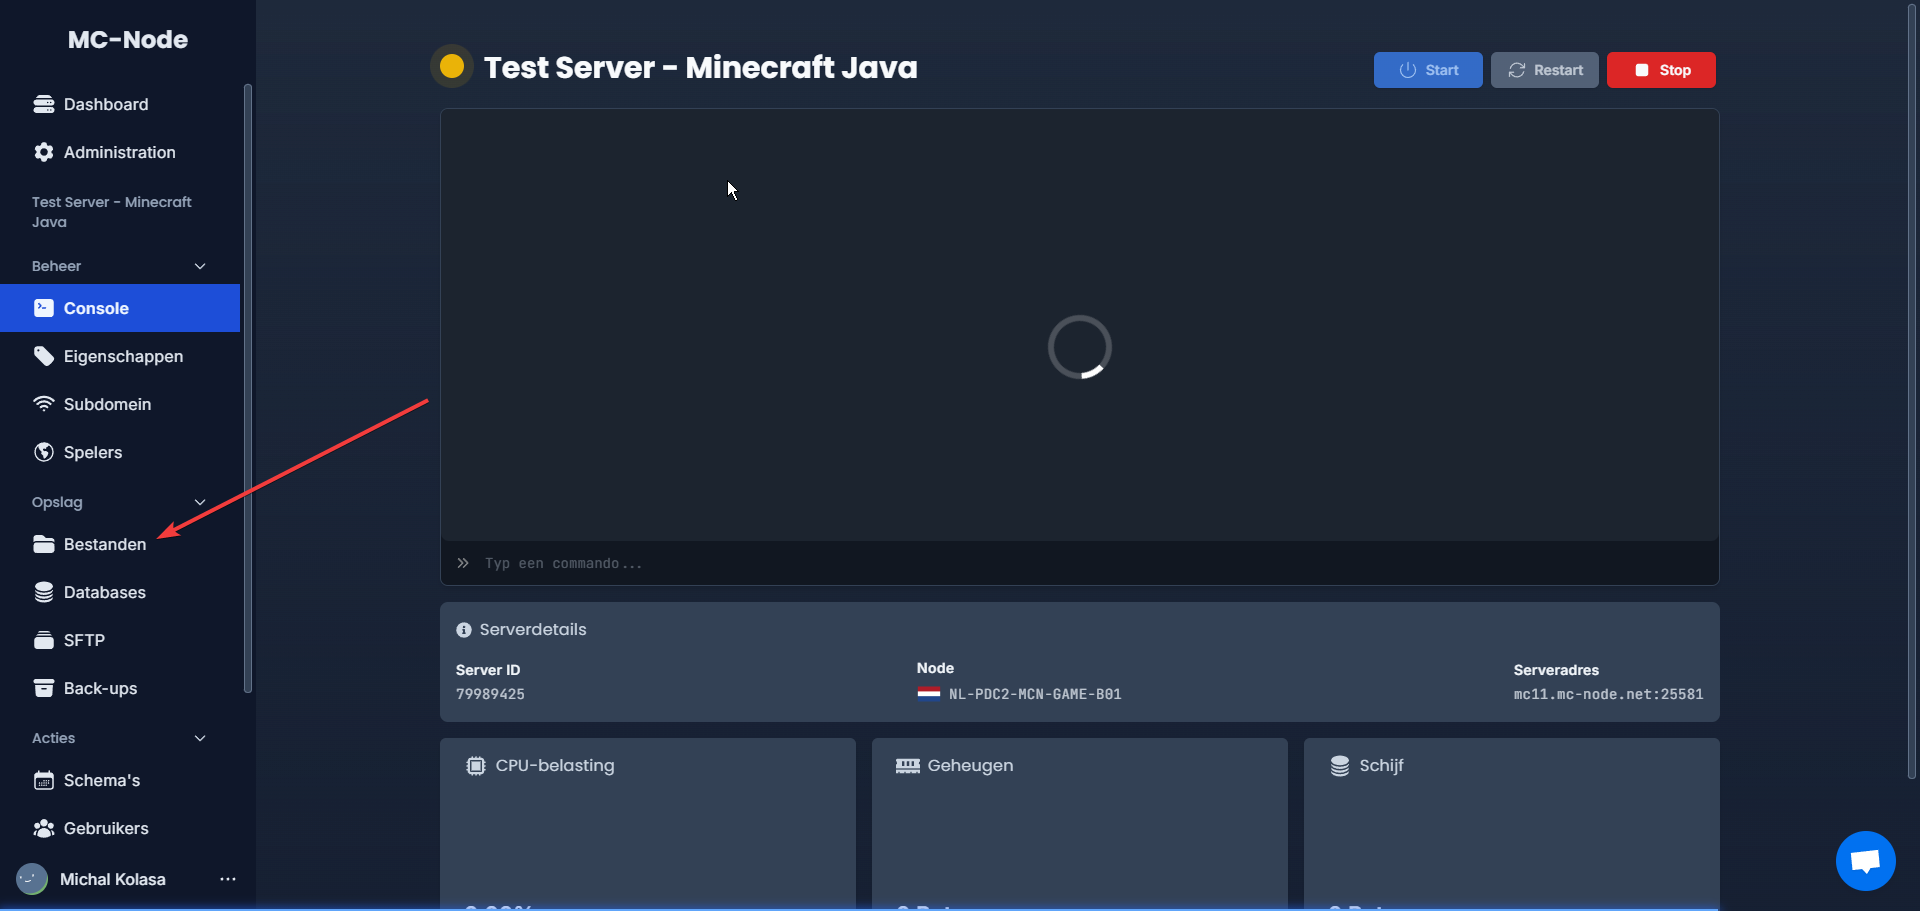The width and height of the screenshot is (1920, 911).
Task: Click the Schijf disk icon
Action: tap(1340, 766)
